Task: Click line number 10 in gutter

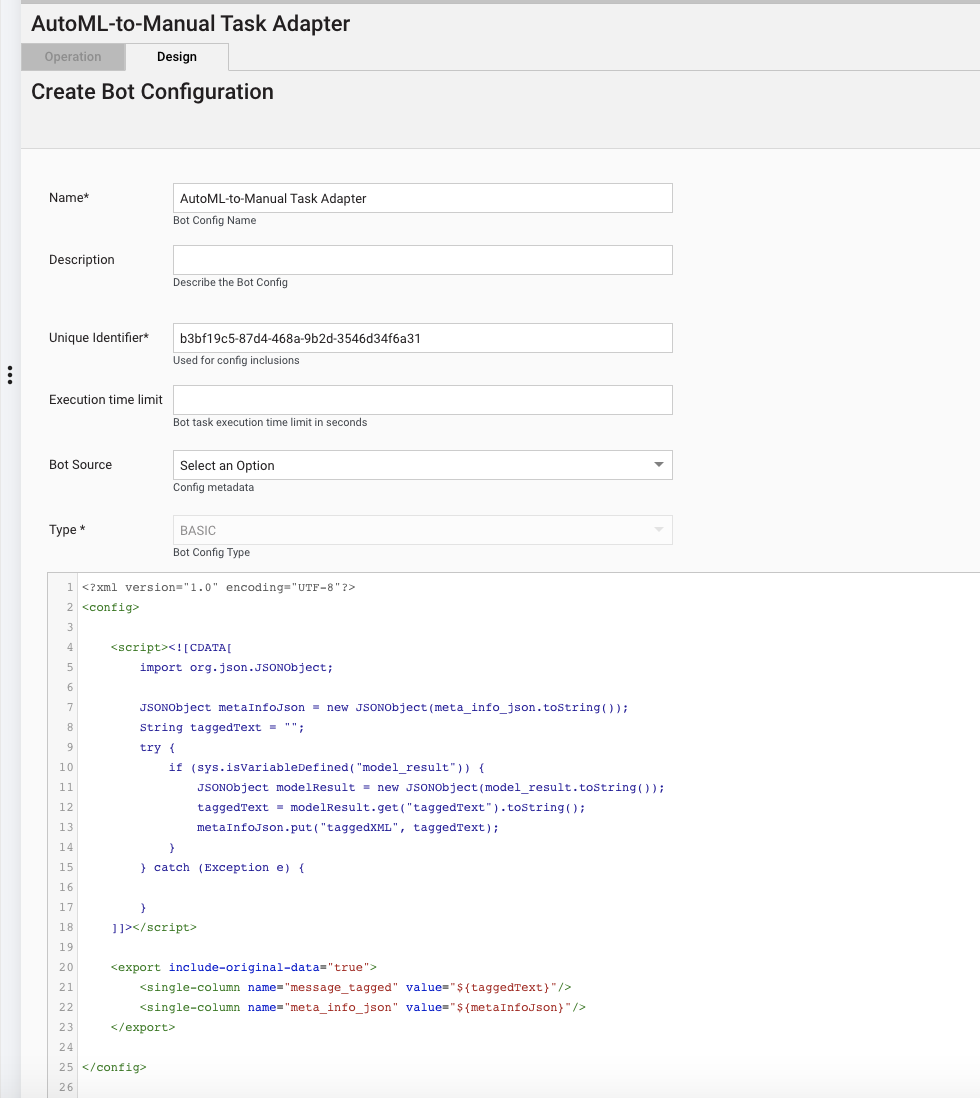Action: point(67,767)
